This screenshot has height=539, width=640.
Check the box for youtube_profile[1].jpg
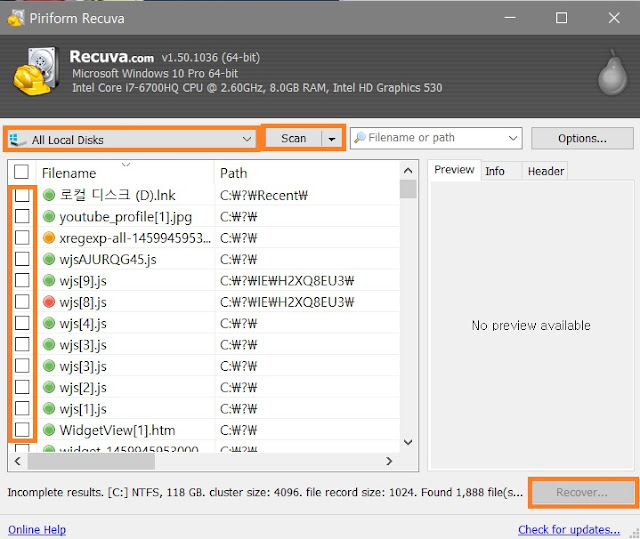(x=22, y=216)
